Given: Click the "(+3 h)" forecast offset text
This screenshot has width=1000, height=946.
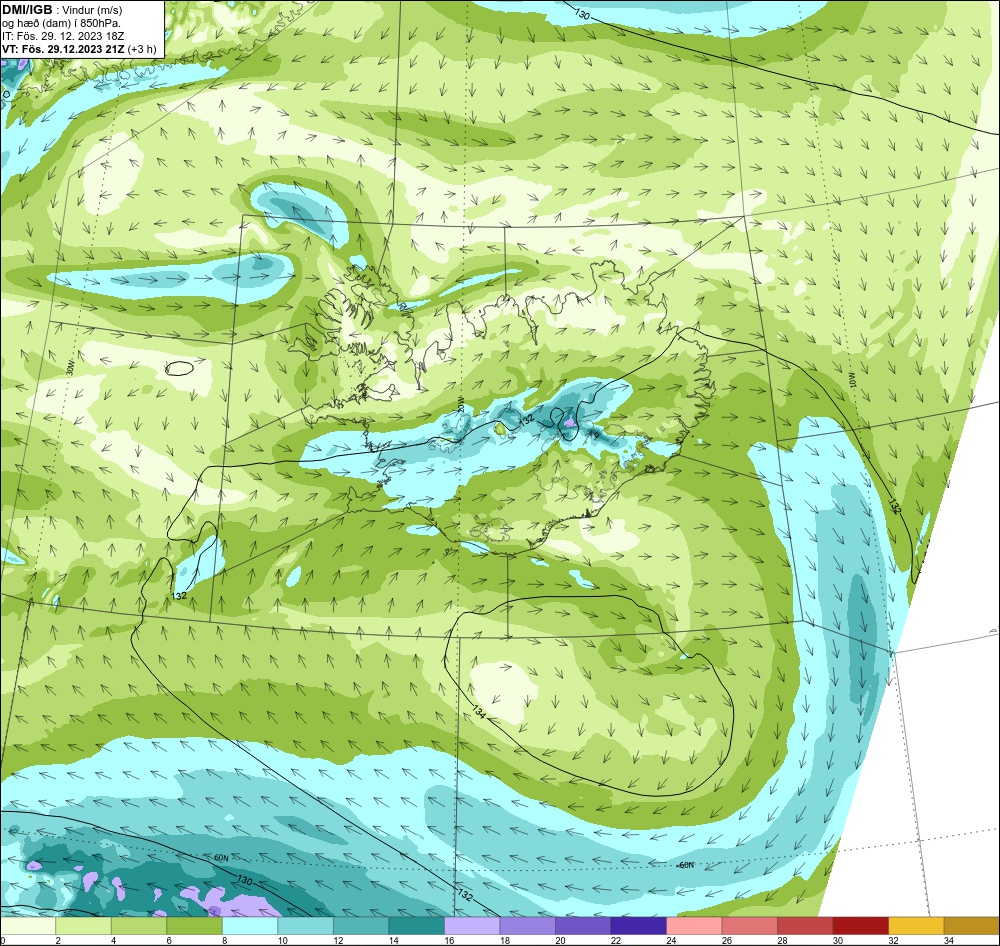Looking at the screenshot, I should click(x=142, y=49).
